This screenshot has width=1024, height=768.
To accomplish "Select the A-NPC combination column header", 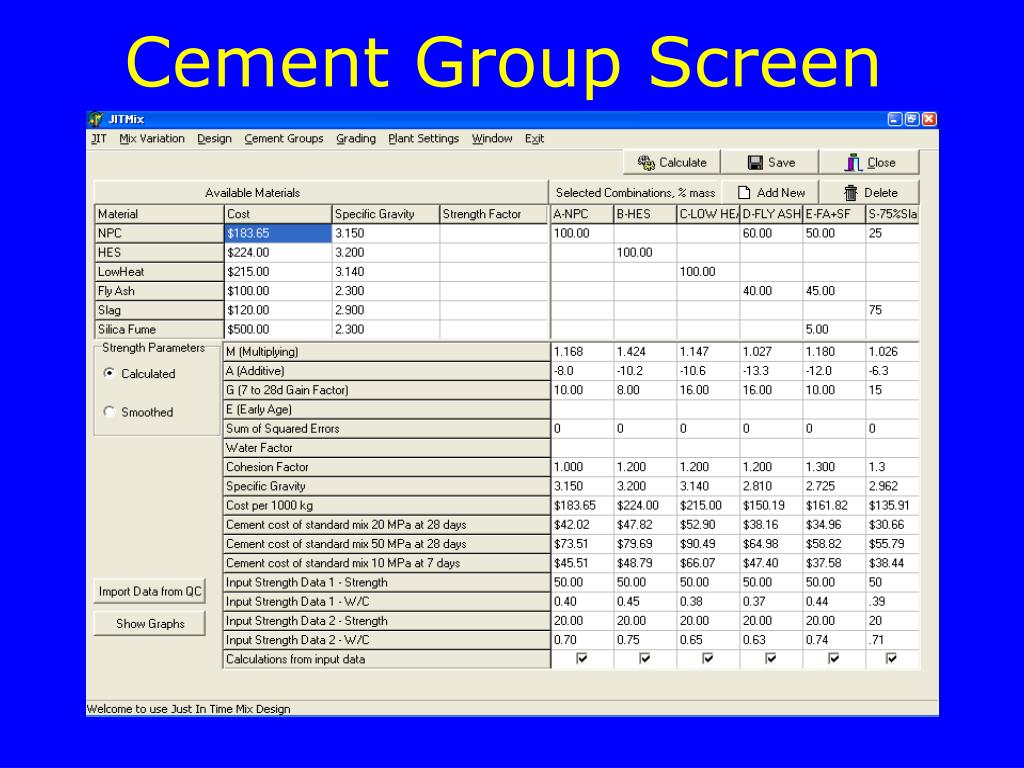I will pos(582,214).
